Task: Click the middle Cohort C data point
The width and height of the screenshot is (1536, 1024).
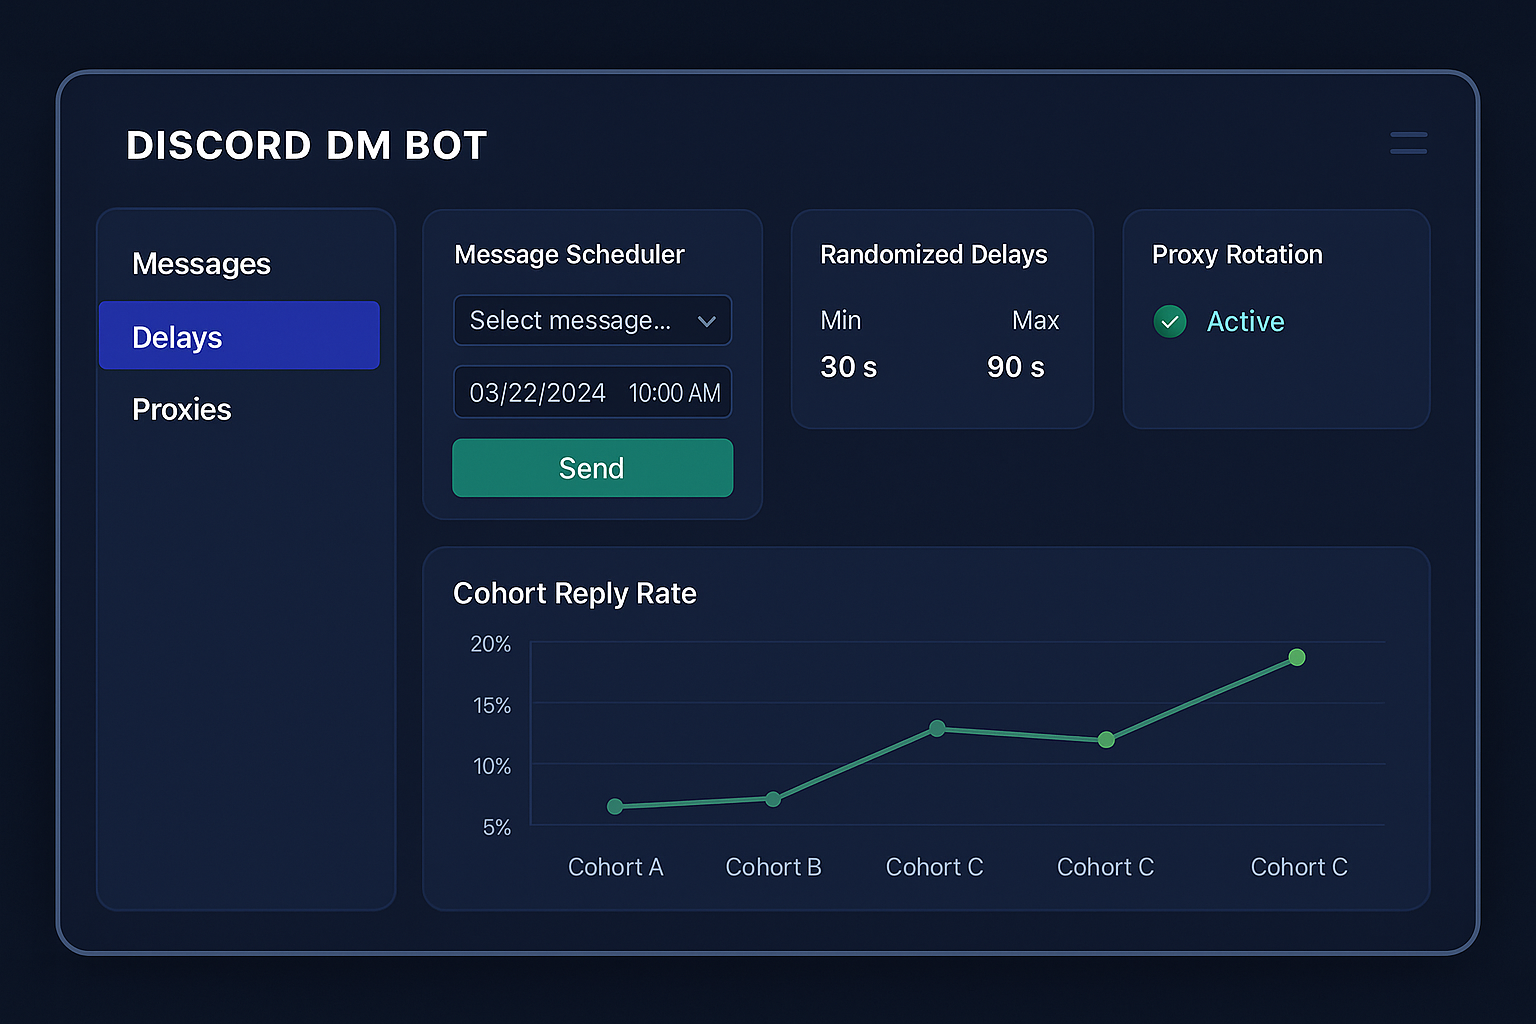Action: [936, 729]
